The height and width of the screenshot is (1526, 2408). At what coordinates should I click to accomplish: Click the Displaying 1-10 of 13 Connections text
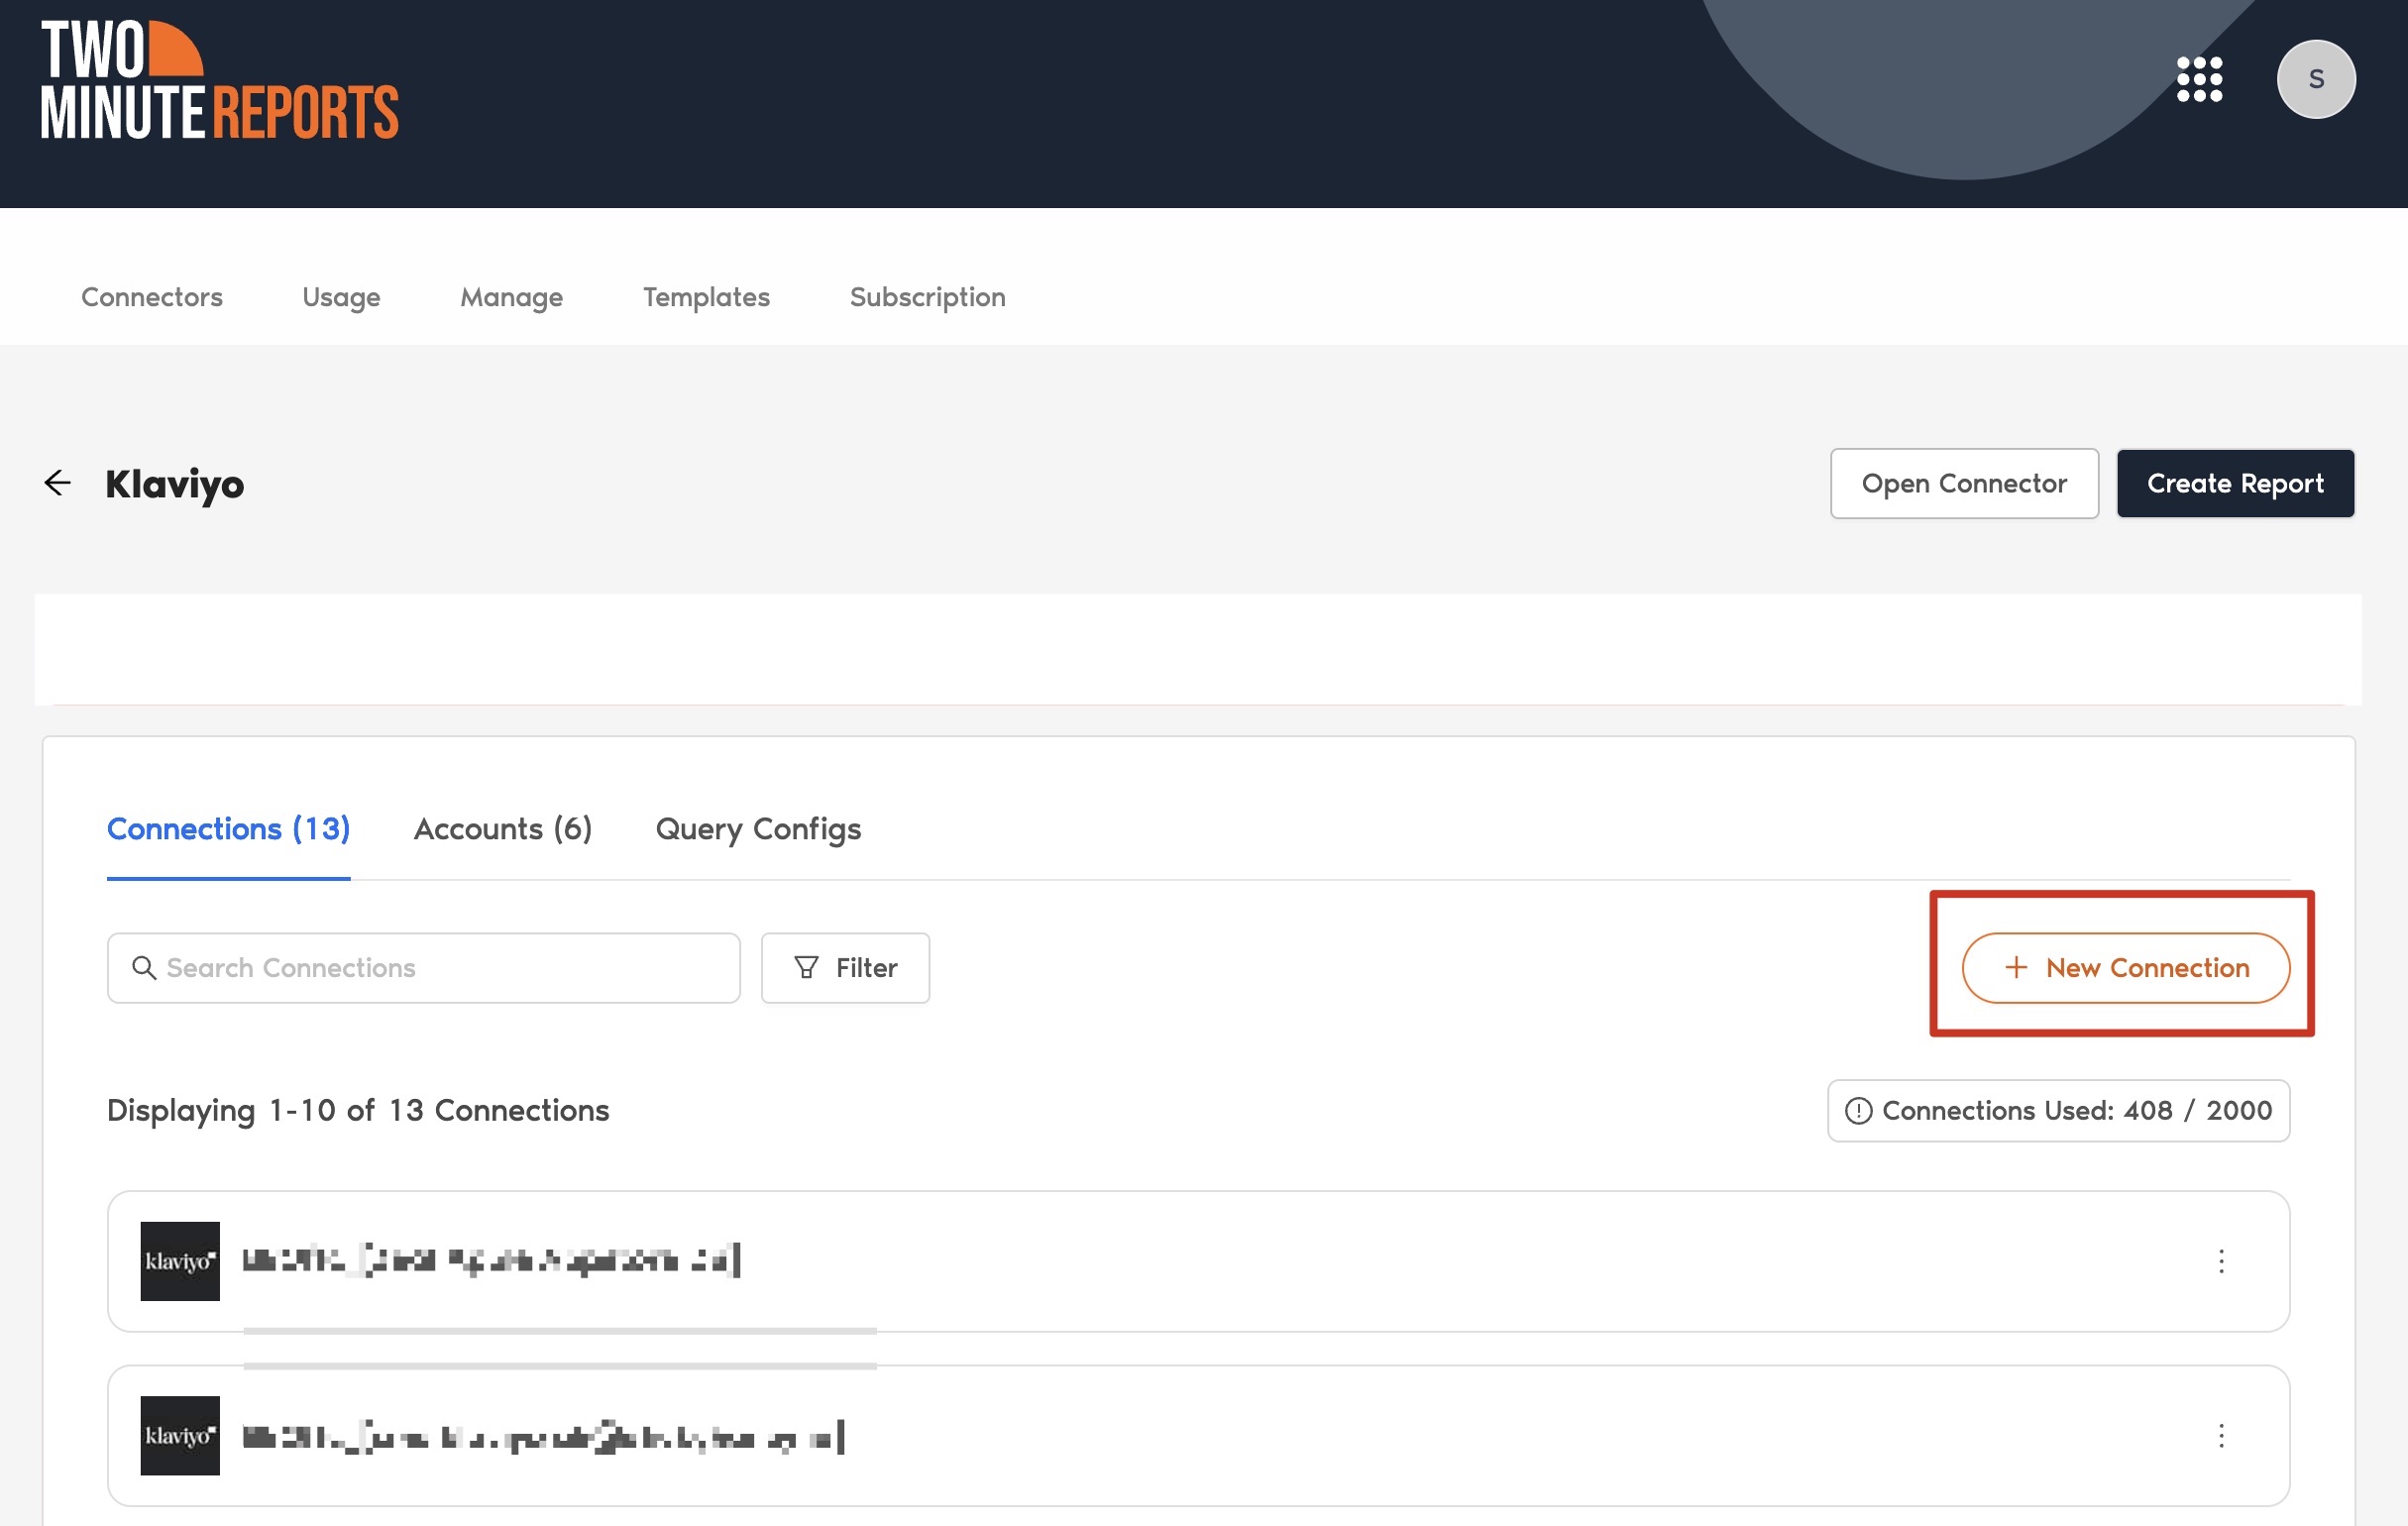tap(358, 1111)
